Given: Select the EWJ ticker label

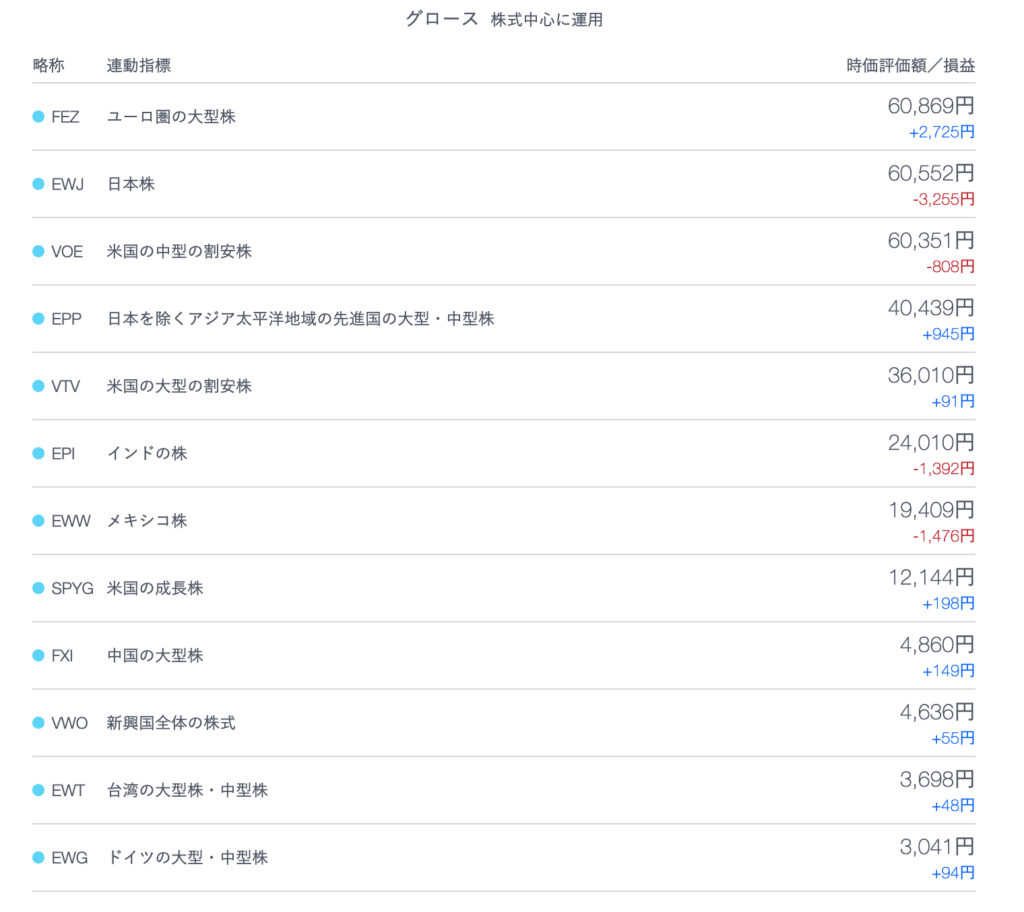Looking at the screenshot, I should pyautogui.click(x=68, y=184).
